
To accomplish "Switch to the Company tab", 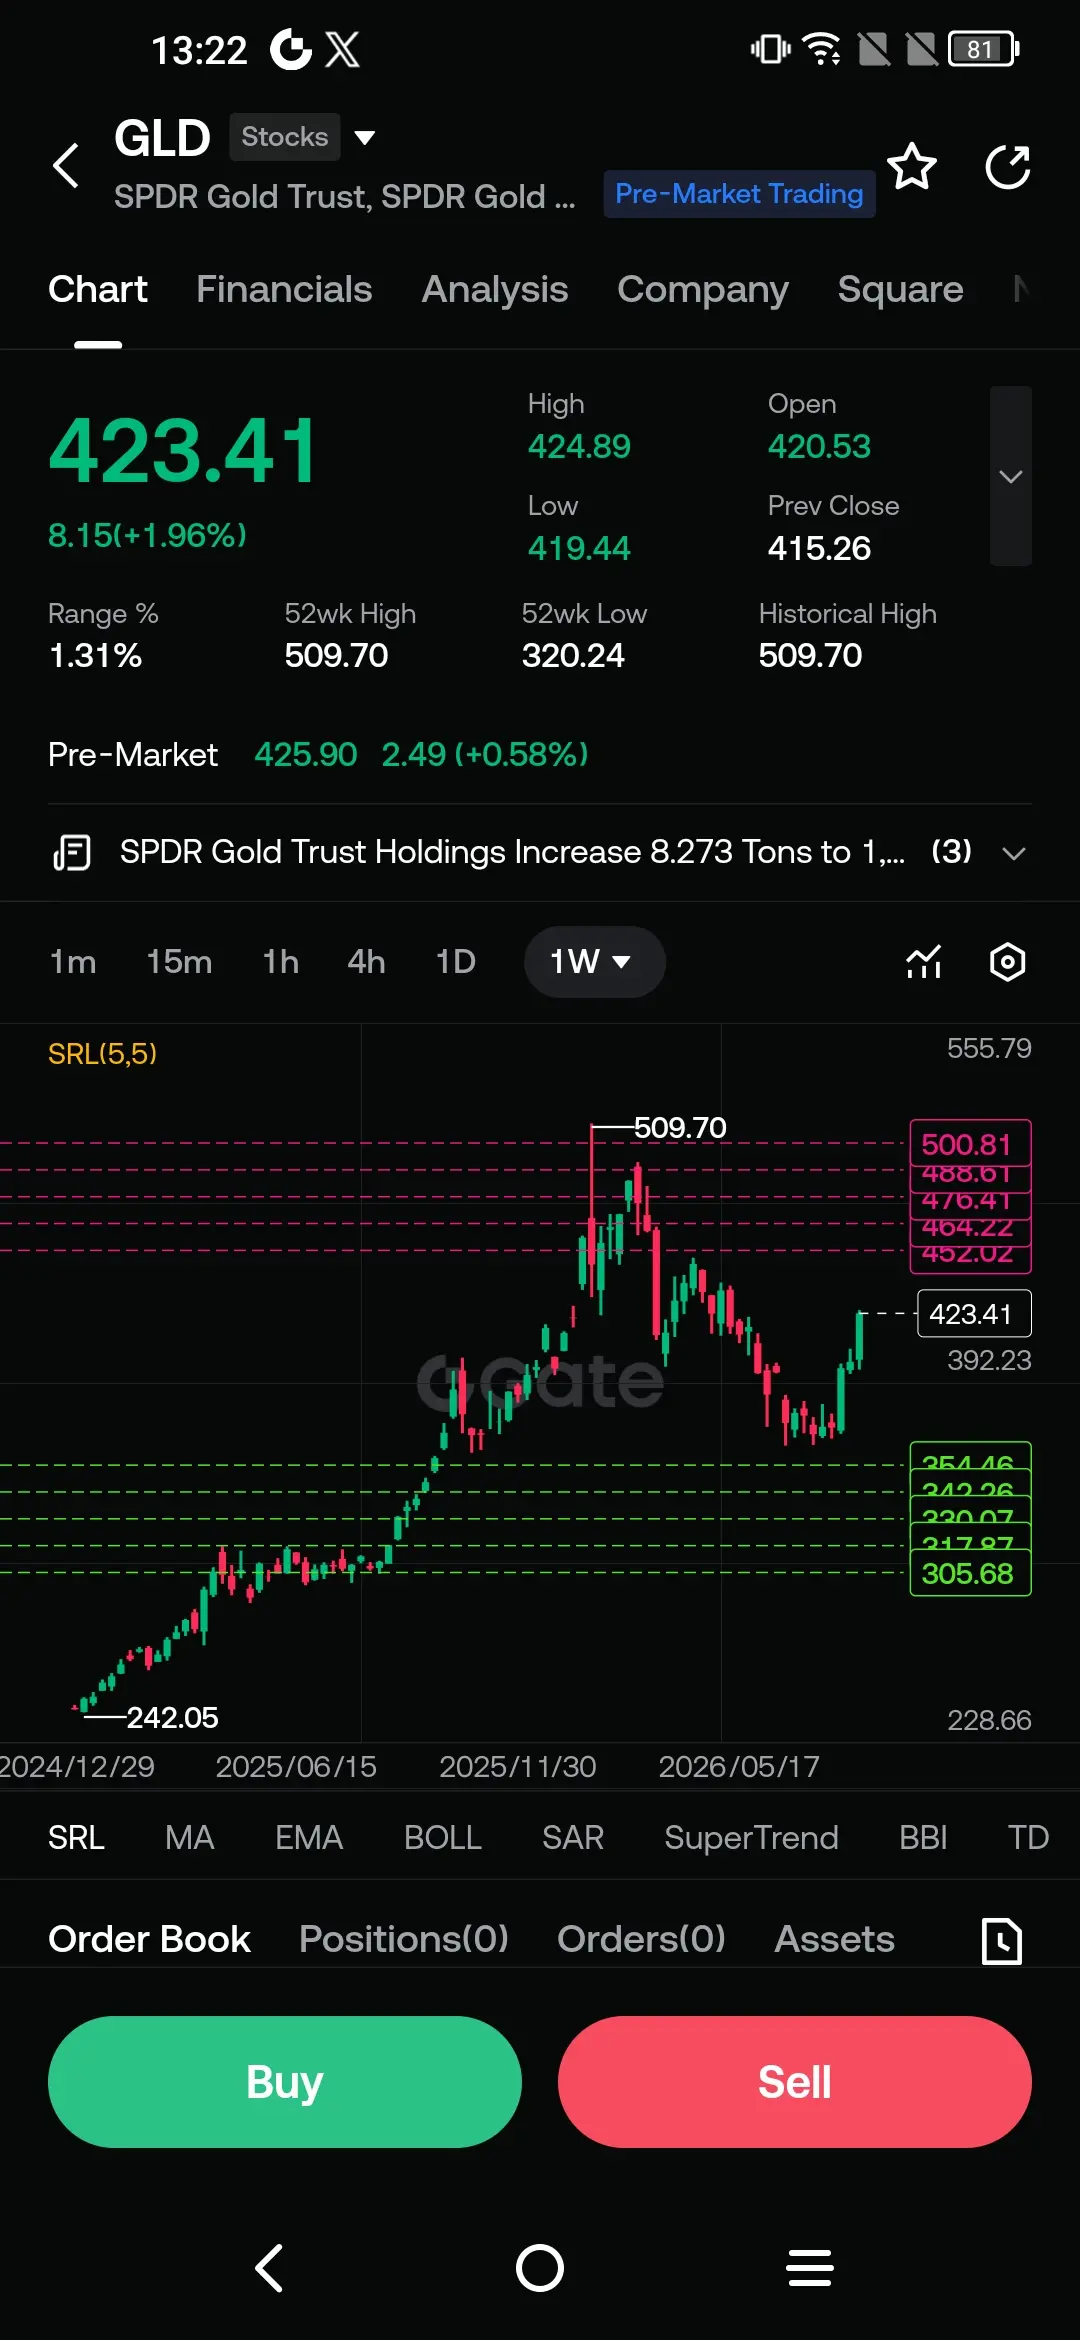I will (703, 289).
